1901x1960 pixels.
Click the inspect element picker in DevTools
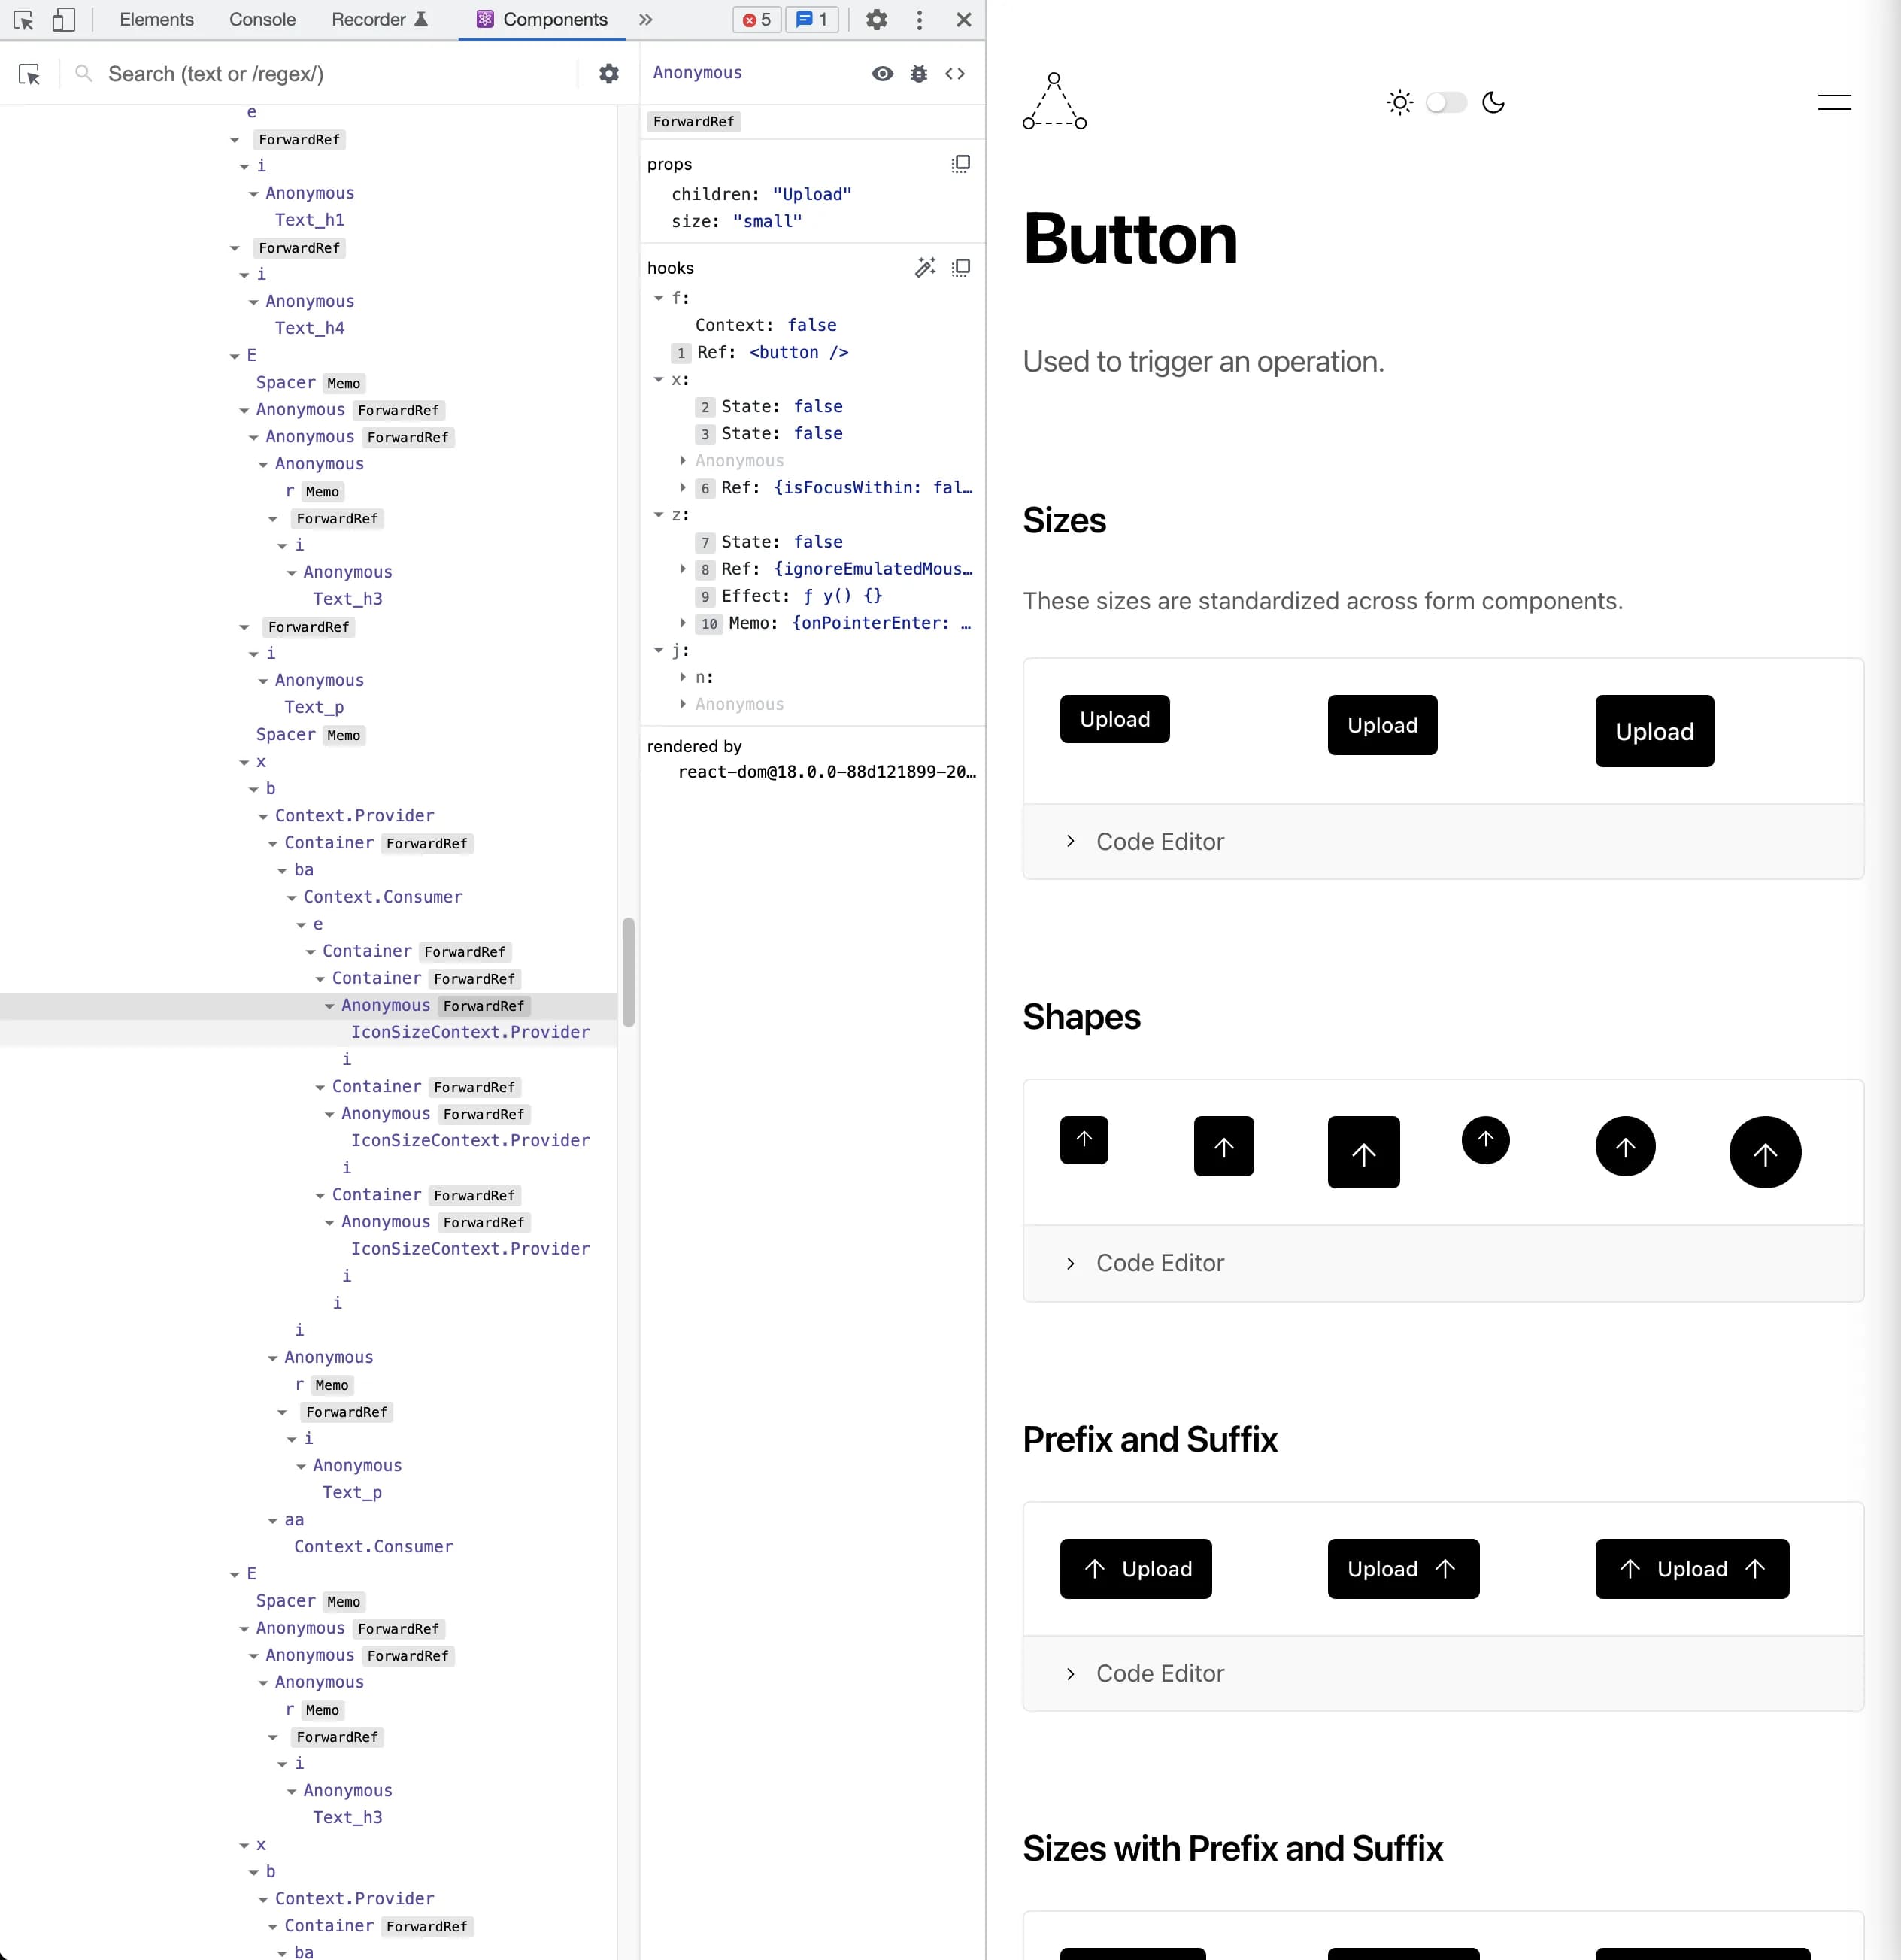click(x=23, y=20)
